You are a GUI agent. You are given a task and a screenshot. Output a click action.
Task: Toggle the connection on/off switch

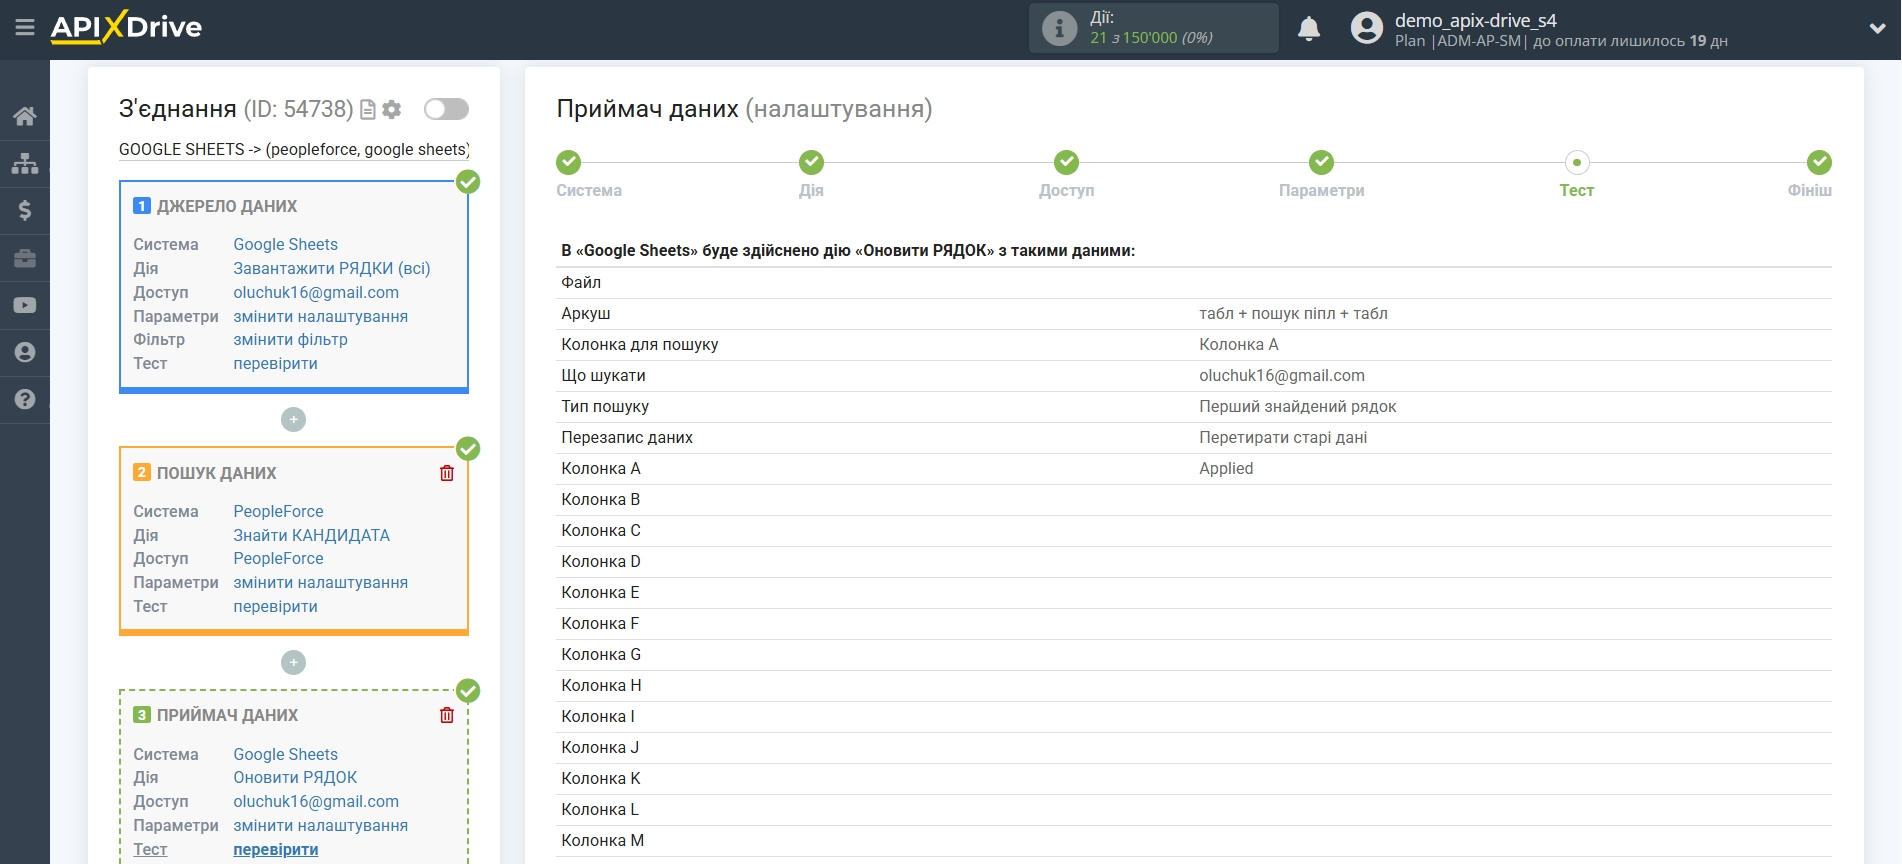[446, 109]
